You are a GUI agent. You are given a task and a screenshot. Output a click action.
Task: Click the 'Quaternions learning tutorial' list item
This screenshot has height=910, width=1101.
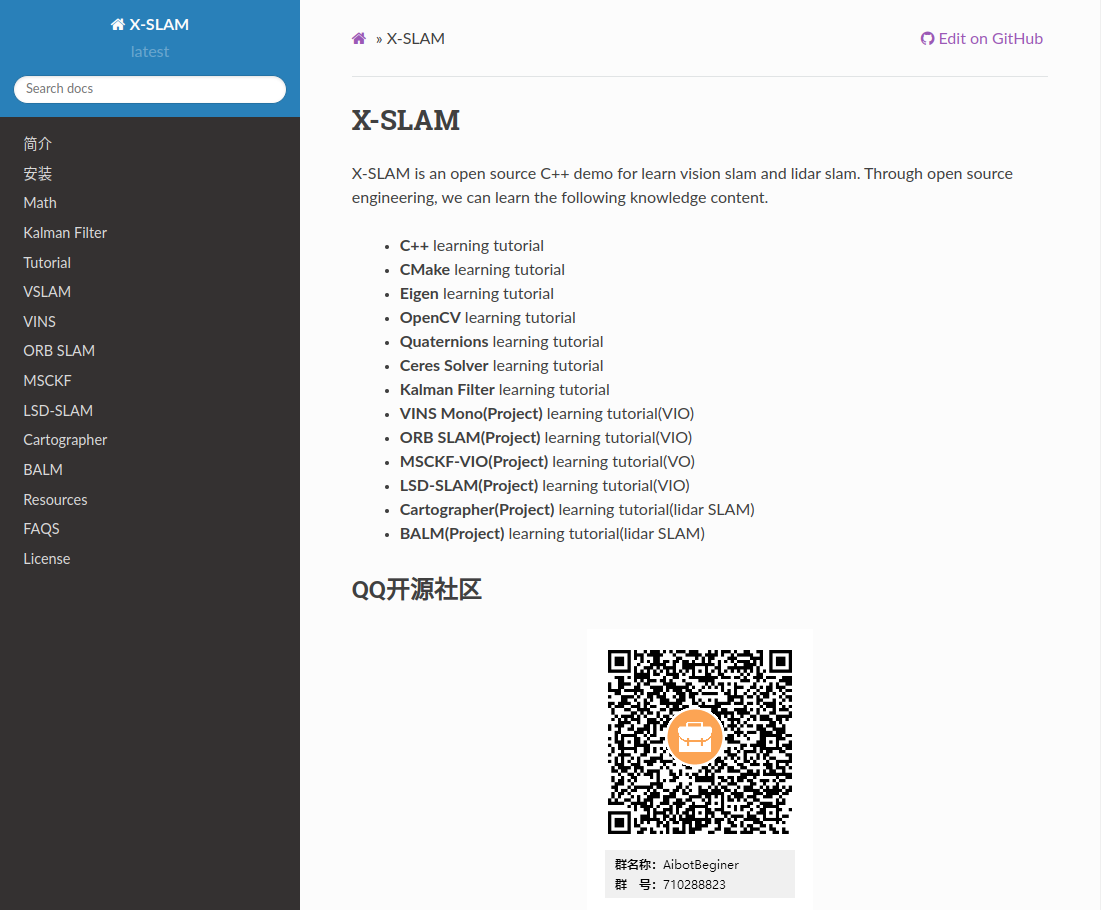(x=501, y=341)
